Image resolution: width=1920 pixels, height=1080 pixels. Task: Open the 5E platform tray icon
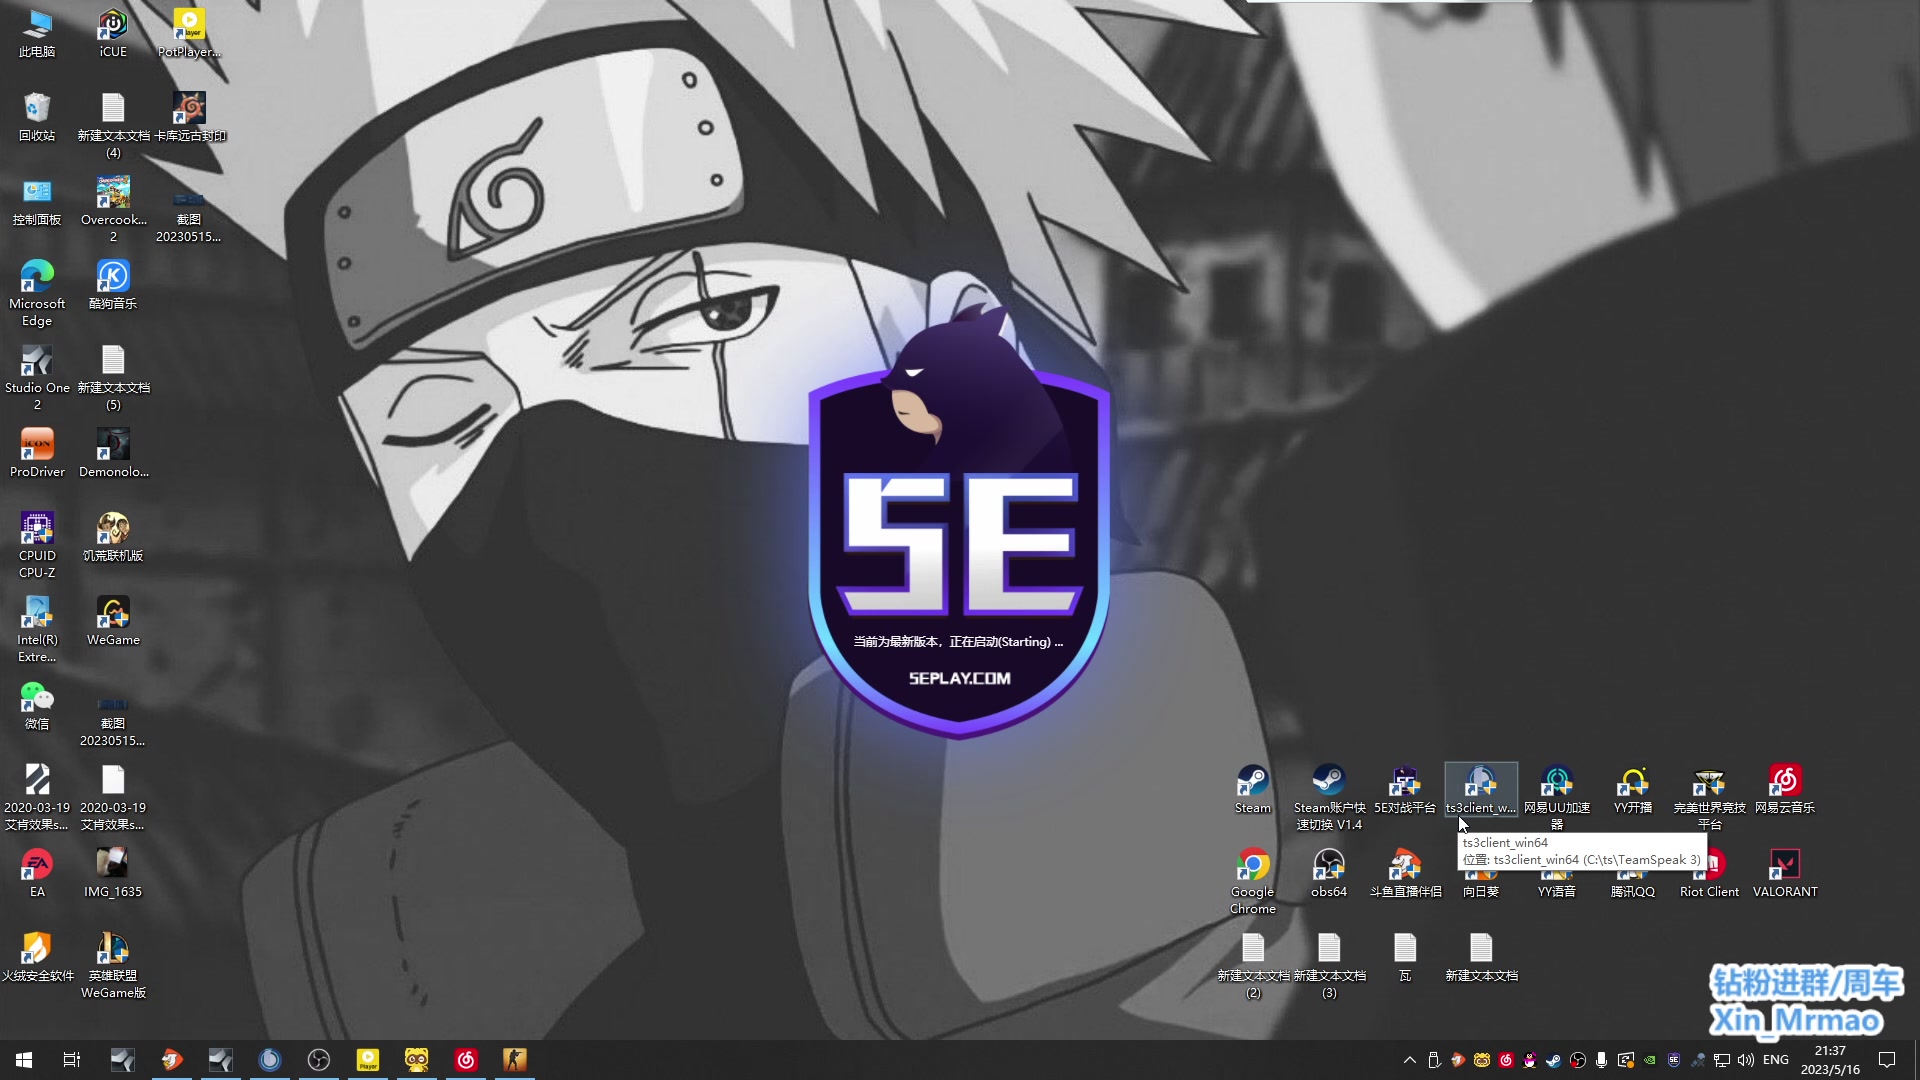(x=1674, y=1060)
